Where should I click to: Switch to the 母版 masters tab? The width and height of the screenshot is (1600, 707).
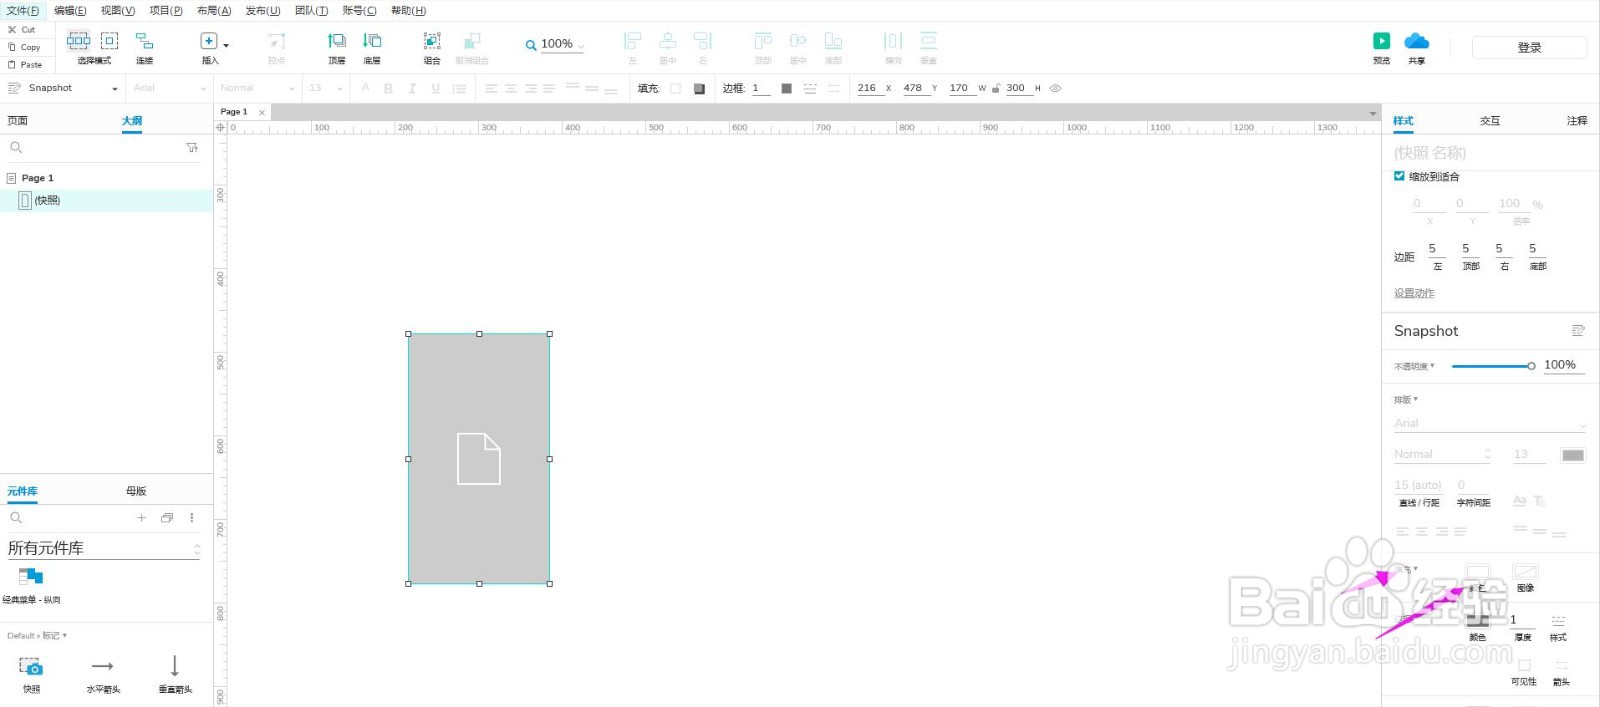point(136,491)
